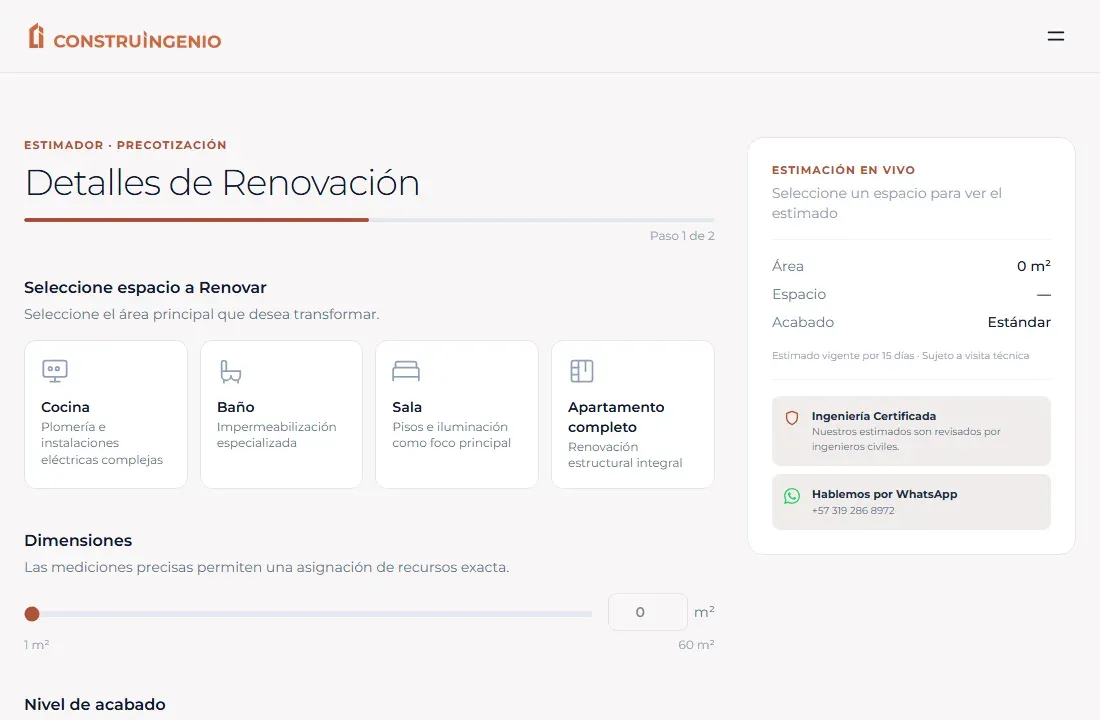The height and width of the screenshot is (720, 1100).
Task: Click 'Las mediciones precisas permiten' description text
Action: click(x=267, y=567)
